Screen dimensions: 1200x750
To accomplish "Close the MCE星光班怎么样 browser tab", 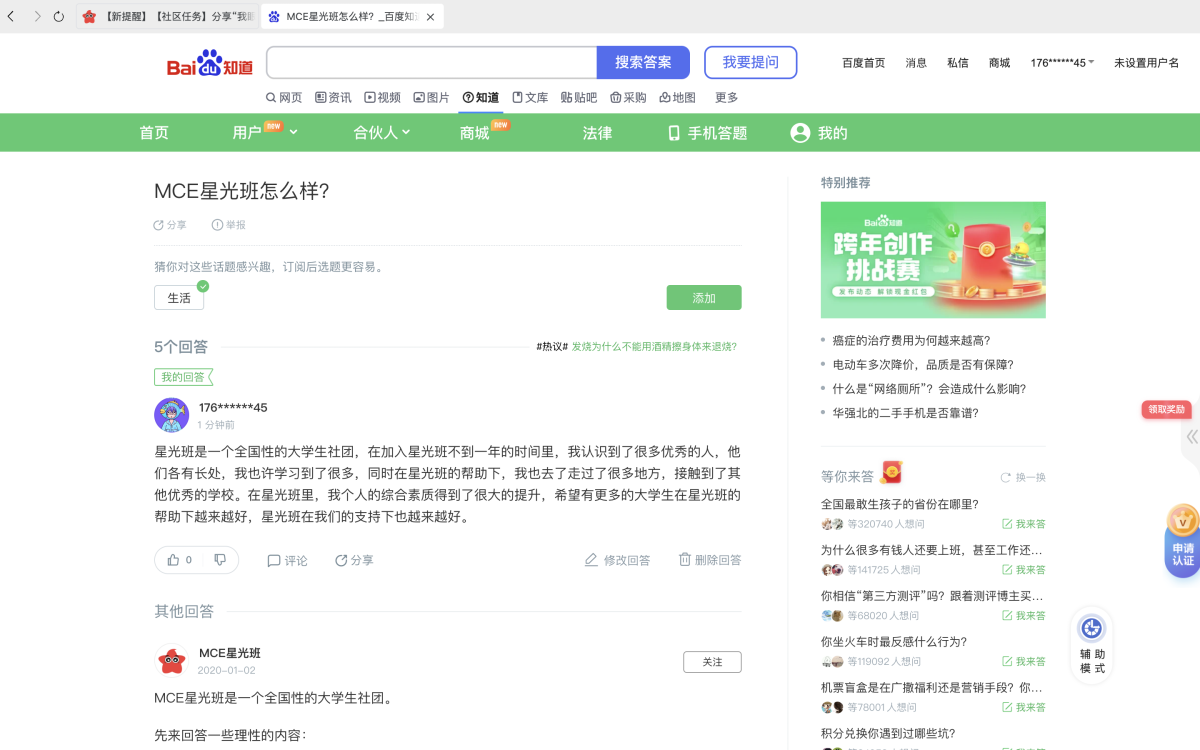I will [431, 17].
